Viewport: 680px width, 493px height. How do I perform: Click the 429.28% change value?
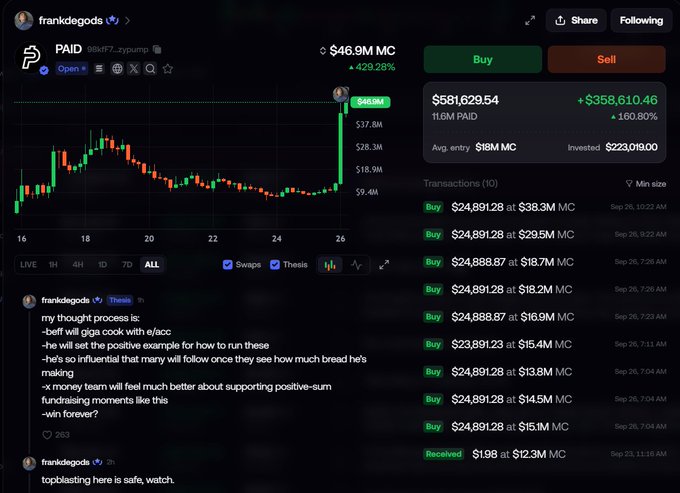[372, 67]
